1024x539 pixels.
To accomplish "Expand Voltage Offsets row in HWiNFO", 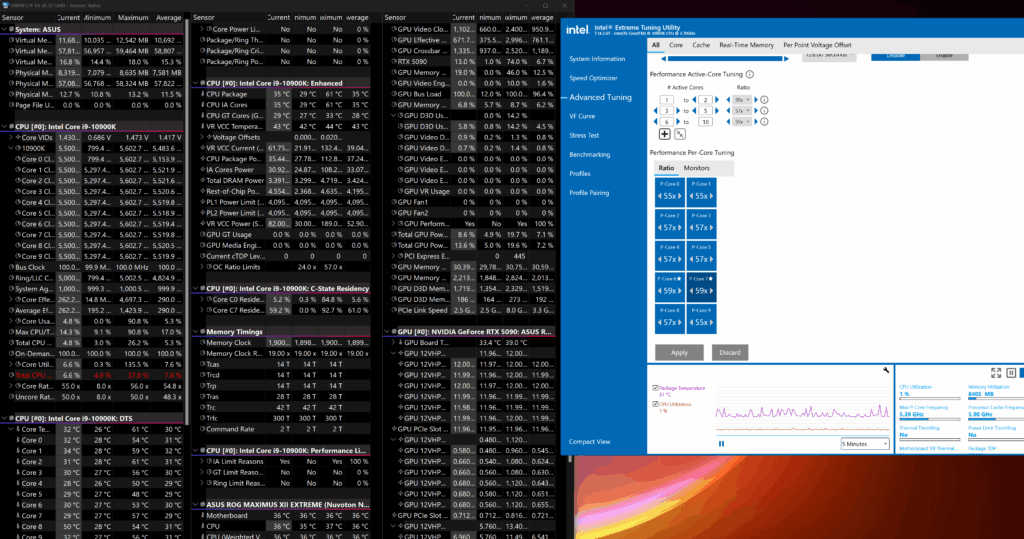I will point(202,138).
